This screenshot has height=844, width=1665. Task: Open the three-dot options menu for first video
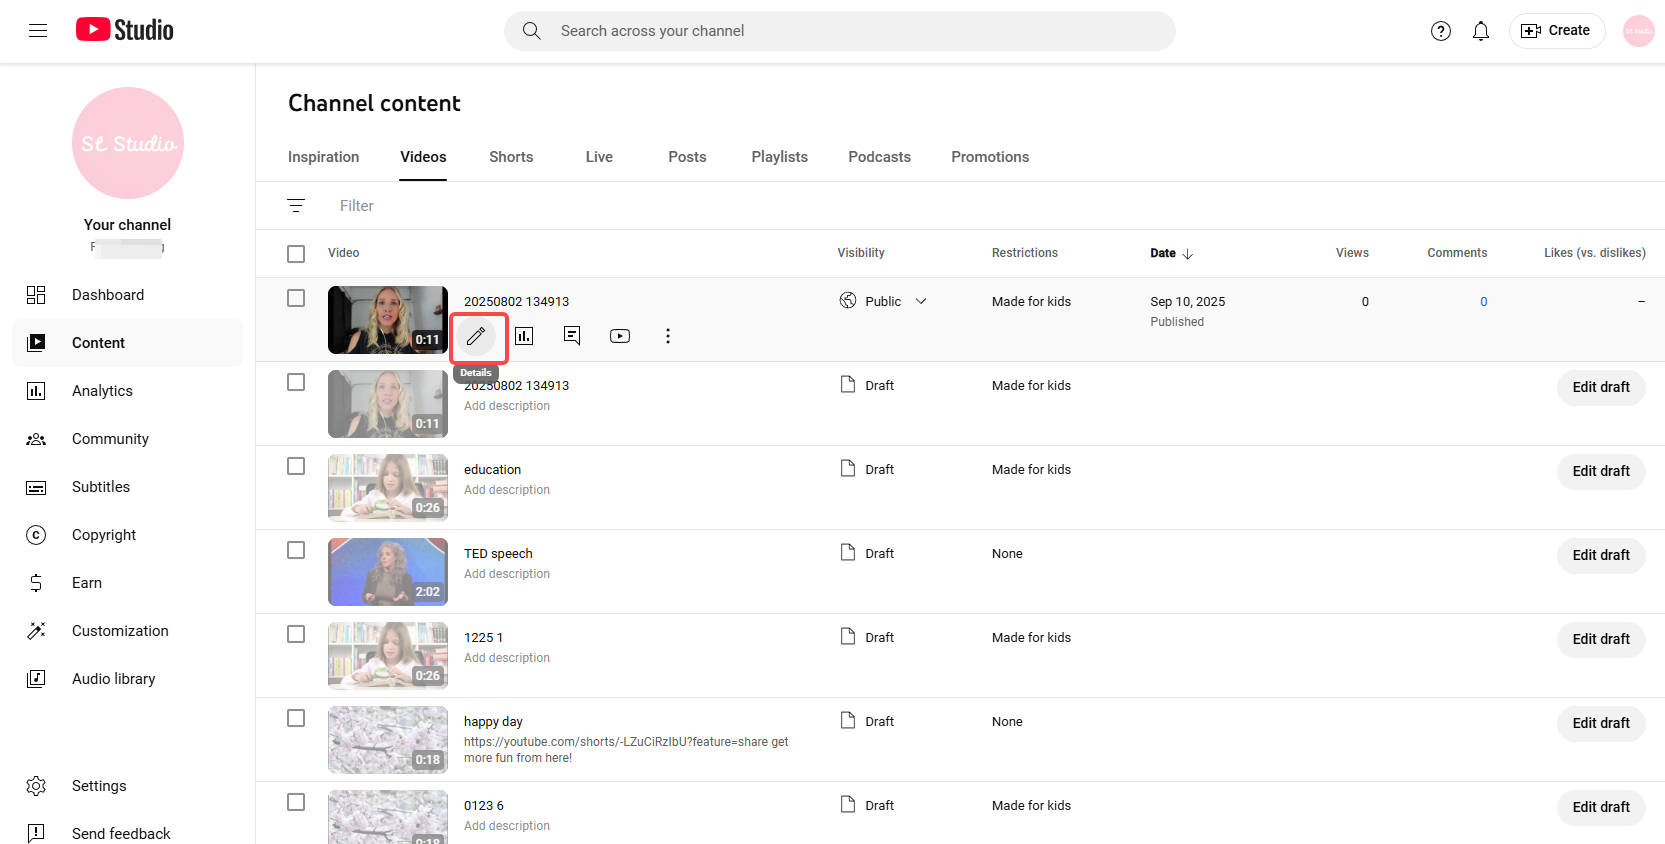click(668, 336)
